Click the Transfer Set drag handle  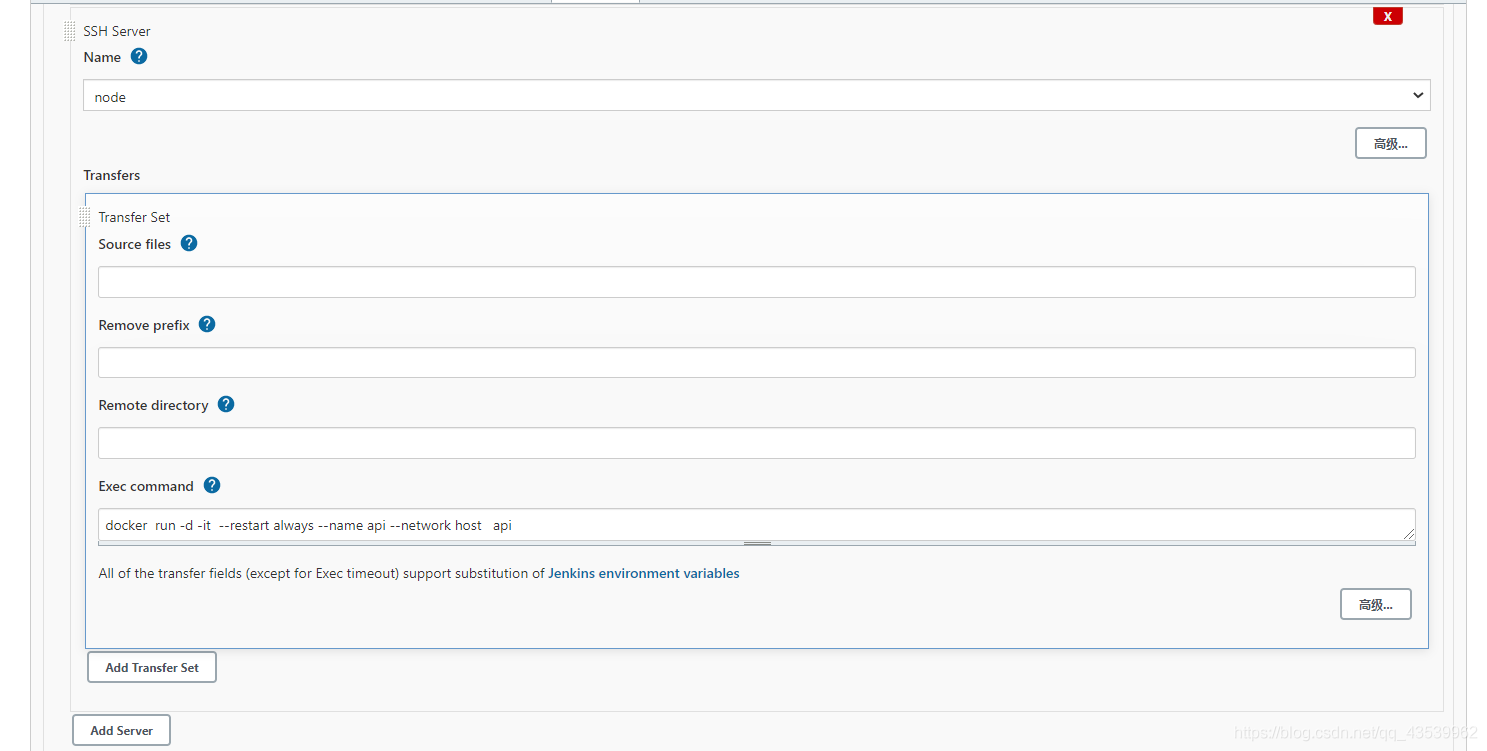(85, 217)
